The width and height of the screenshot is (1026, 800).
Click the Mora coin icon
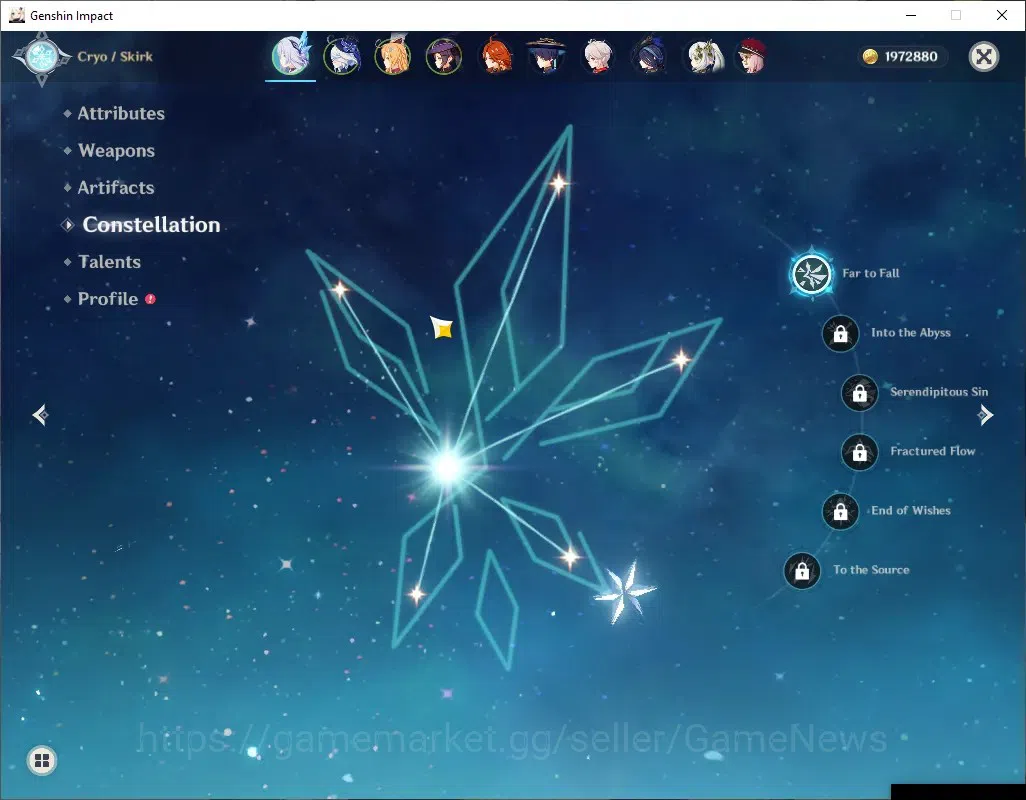870,57
